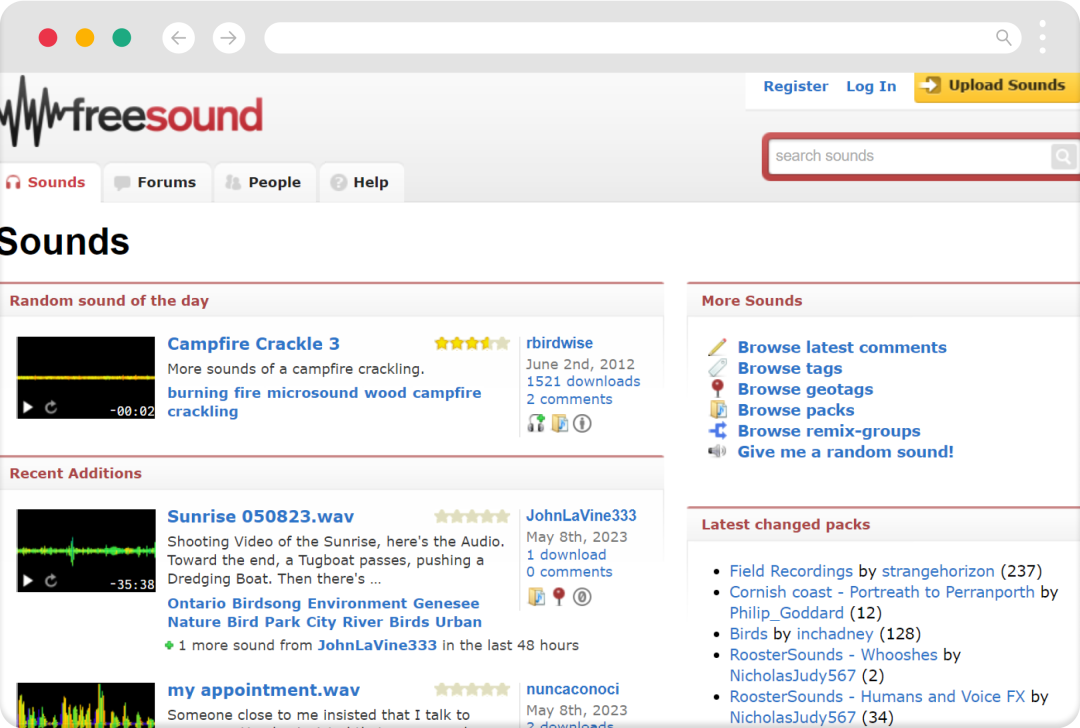
Task: Click the pack icon for Campfire Crackle 3
Action: (560, 423)
